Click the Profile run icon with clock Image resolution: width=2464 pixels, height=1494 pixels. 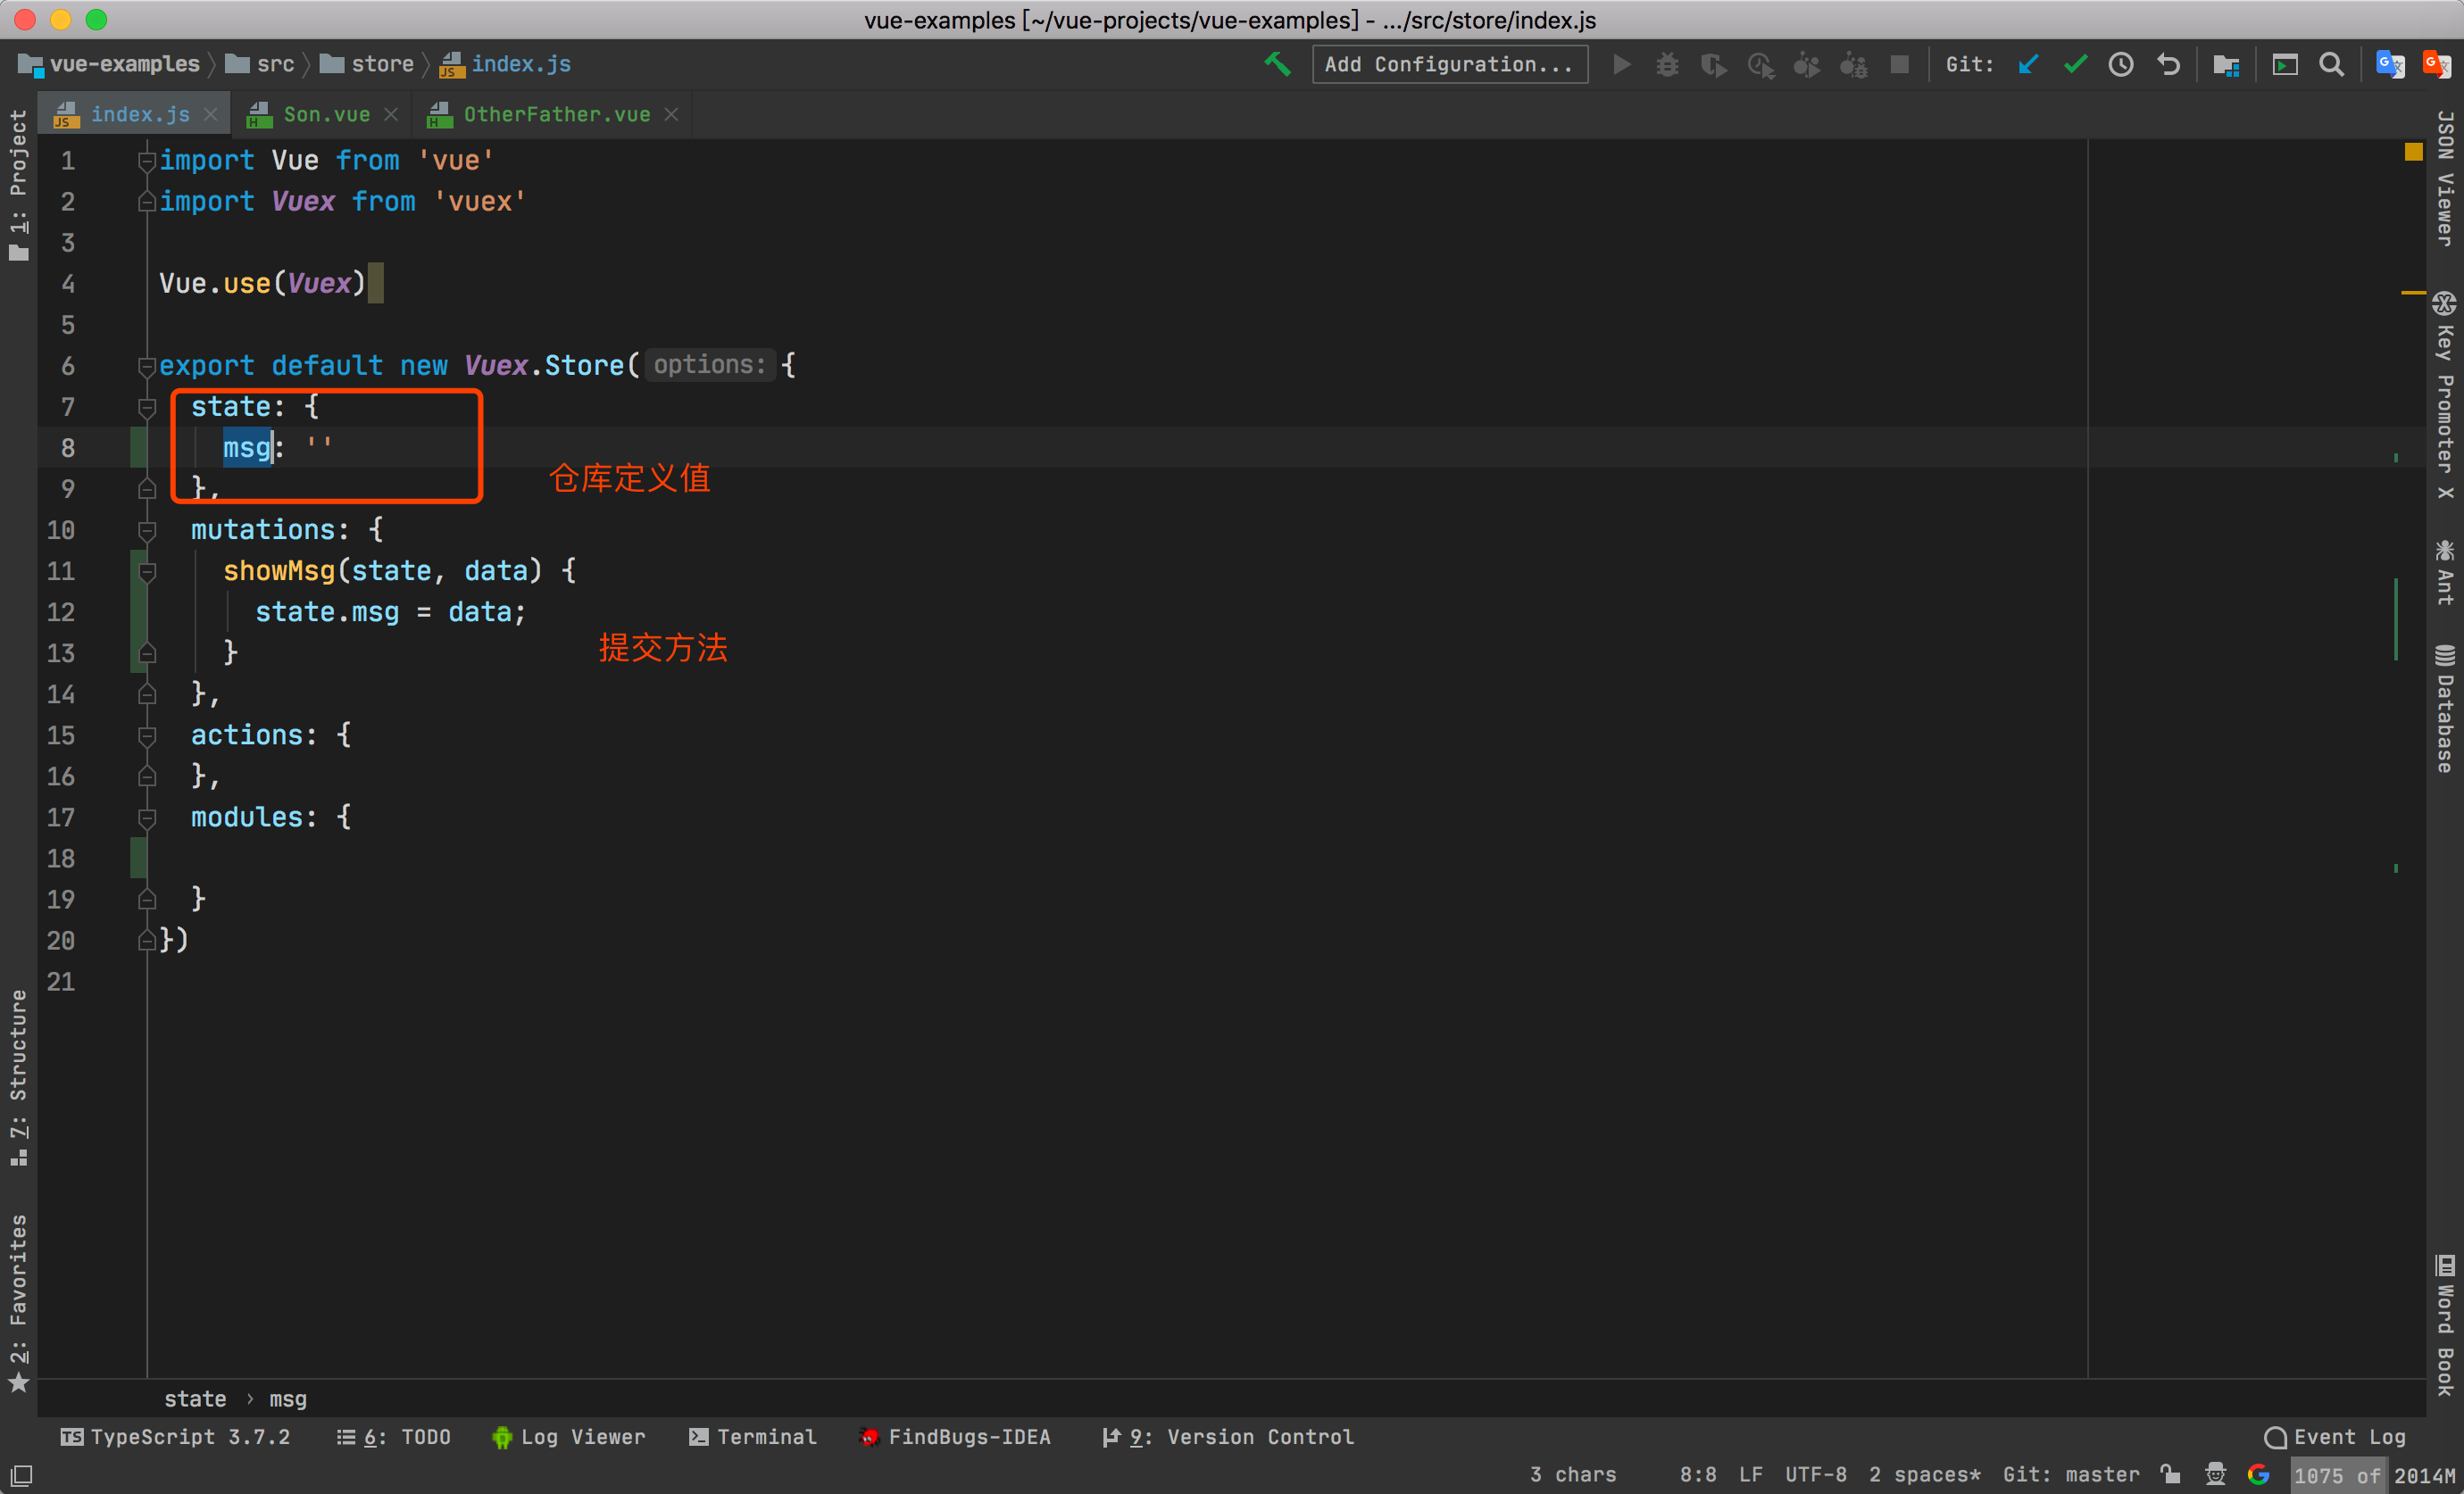[x=1760, y=65]
